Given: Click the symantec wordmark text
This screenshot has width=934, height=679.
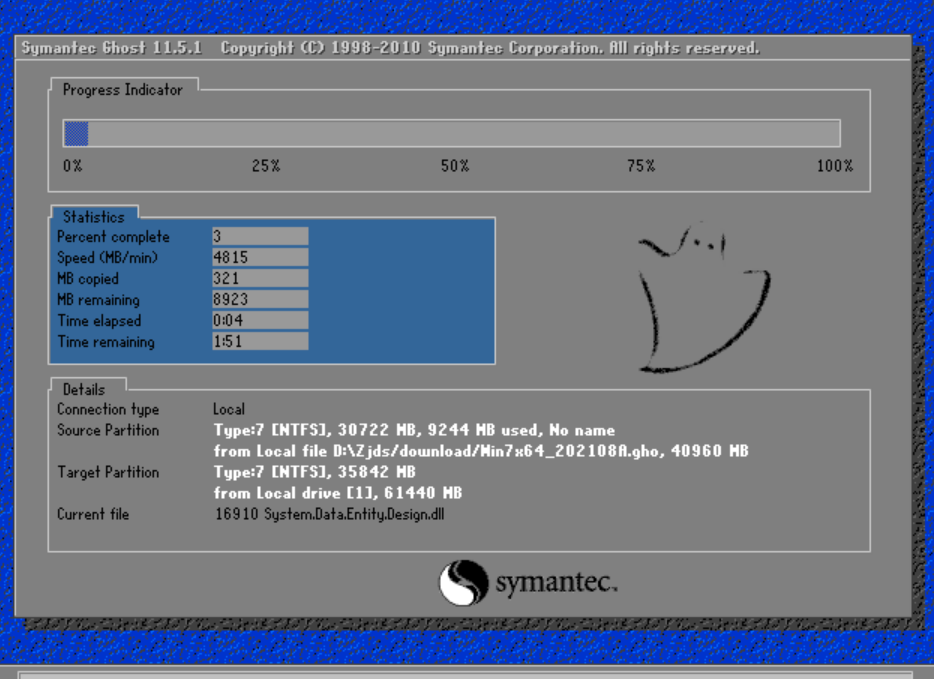Looking at the screenshot, I should click(x=556, y=583).
